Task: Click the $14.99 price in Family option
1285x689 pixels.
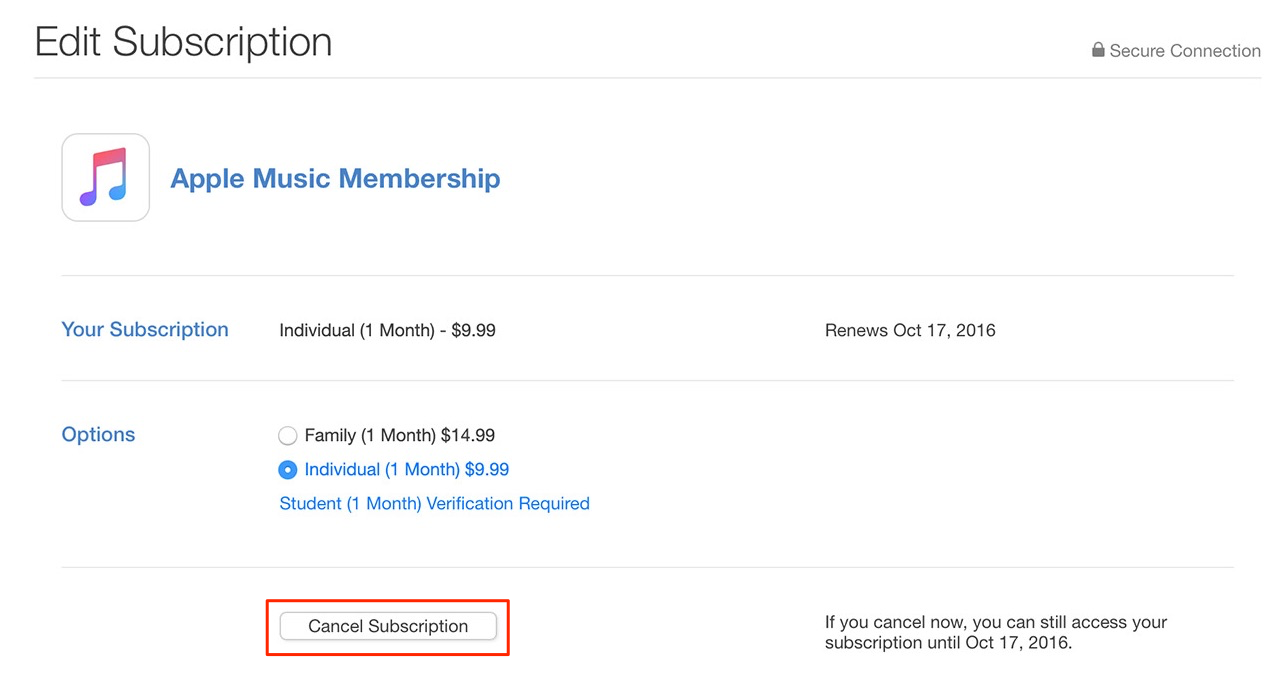Action: click(x=468, y=436)
